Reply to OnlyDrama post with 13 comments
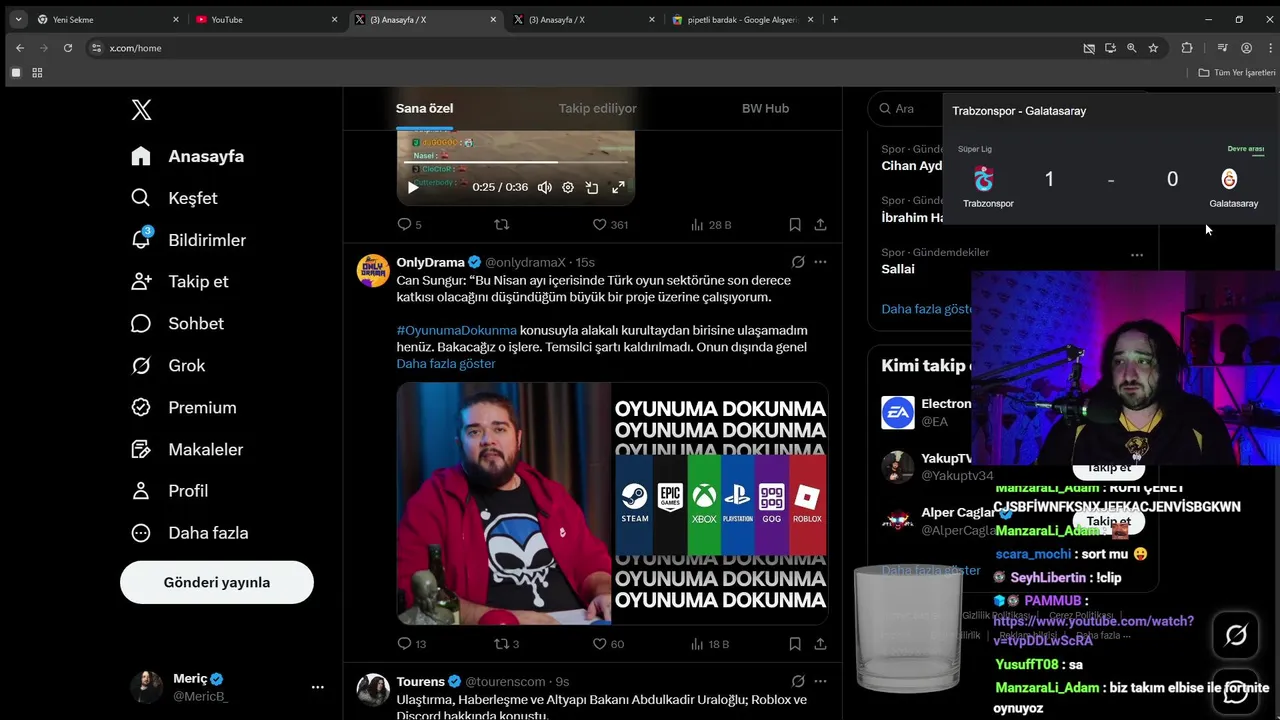The width and height of the screenshot is (1280, 720). (411, 644)
